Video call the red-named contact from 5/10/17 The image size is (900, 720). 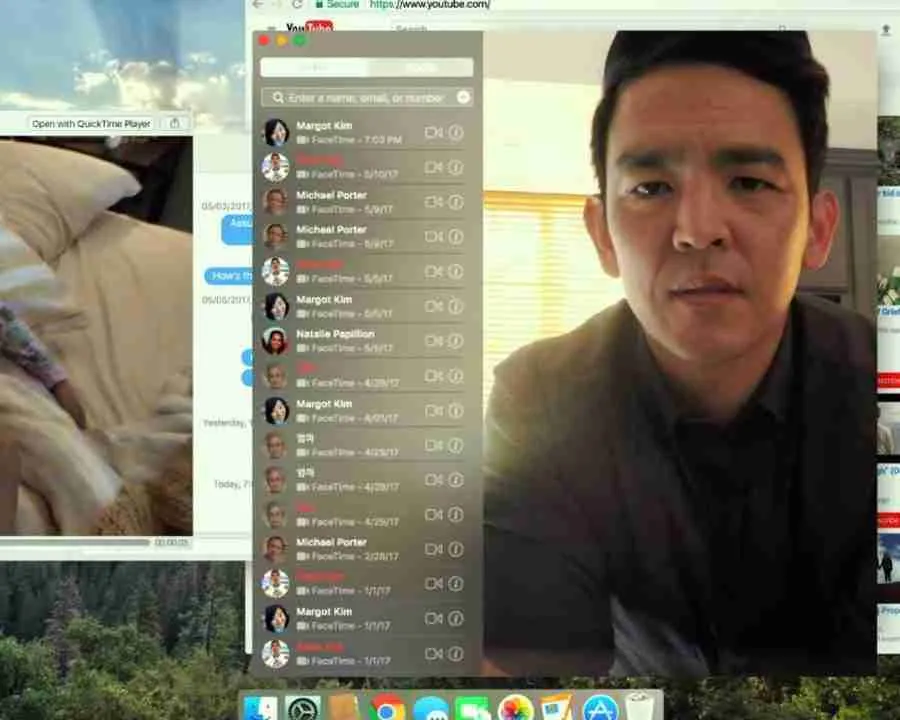coord(433,167)
